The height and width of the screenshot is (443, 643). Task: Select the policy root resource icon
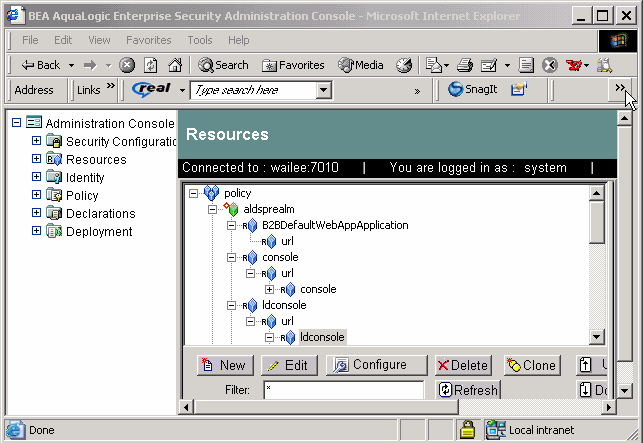point(212,193)
